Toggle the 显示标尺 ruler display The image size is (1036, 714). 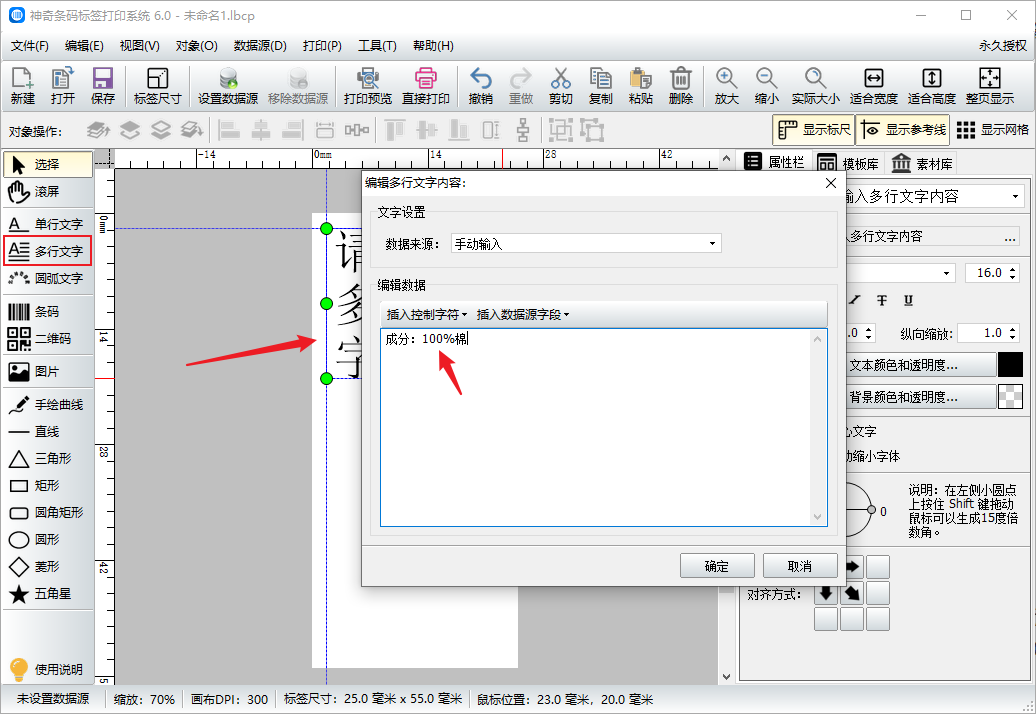(x=814, y=130)
